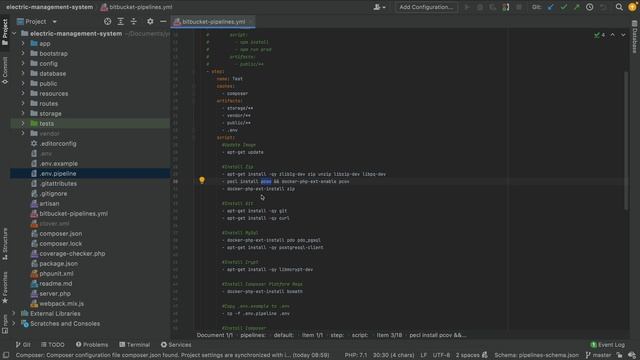Jump to previous highlighted problem arrow

pos(613,35)
